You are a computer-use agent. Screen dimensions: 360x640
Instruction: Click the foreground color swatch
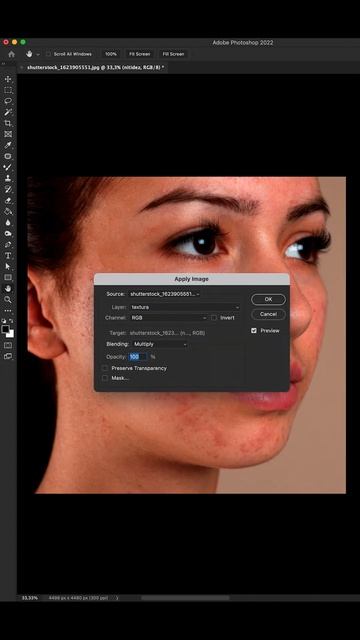click(x=5, y=329)
